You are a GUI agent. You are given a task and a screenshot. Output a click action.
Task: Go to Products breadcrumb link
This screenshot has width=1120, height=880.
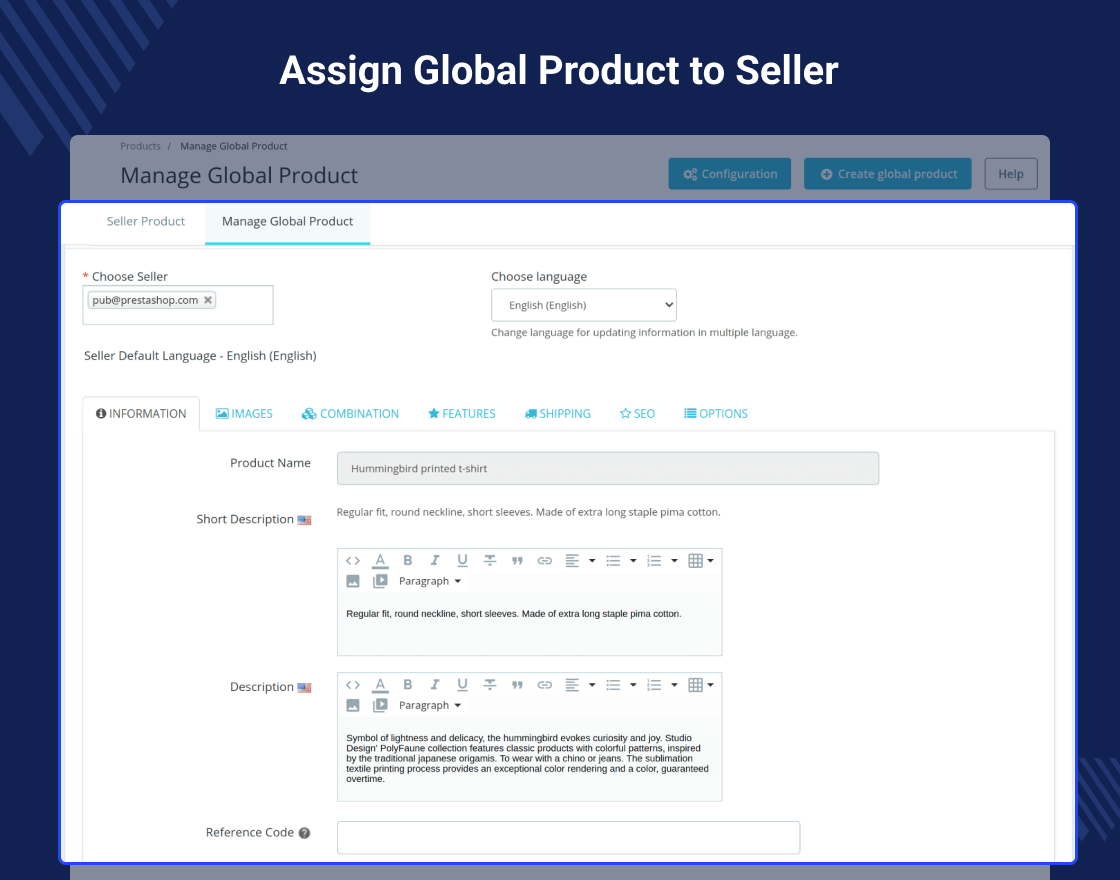pyautogui.click(x=140, y=146)
